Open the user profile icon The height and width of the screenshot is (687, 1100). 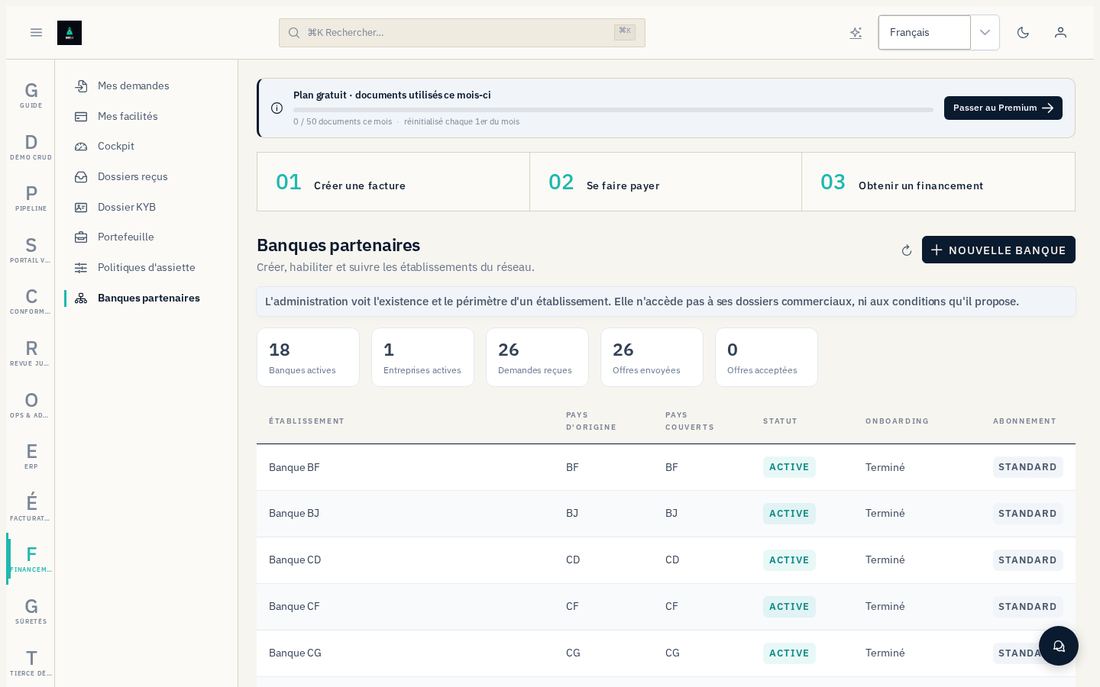[1061, 32]
